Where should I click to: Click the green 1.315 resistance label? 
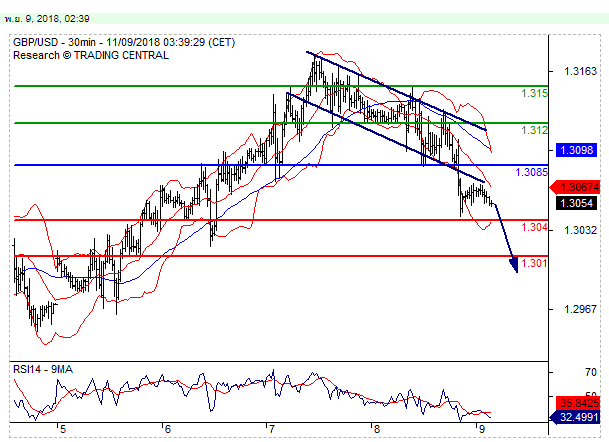534,93
